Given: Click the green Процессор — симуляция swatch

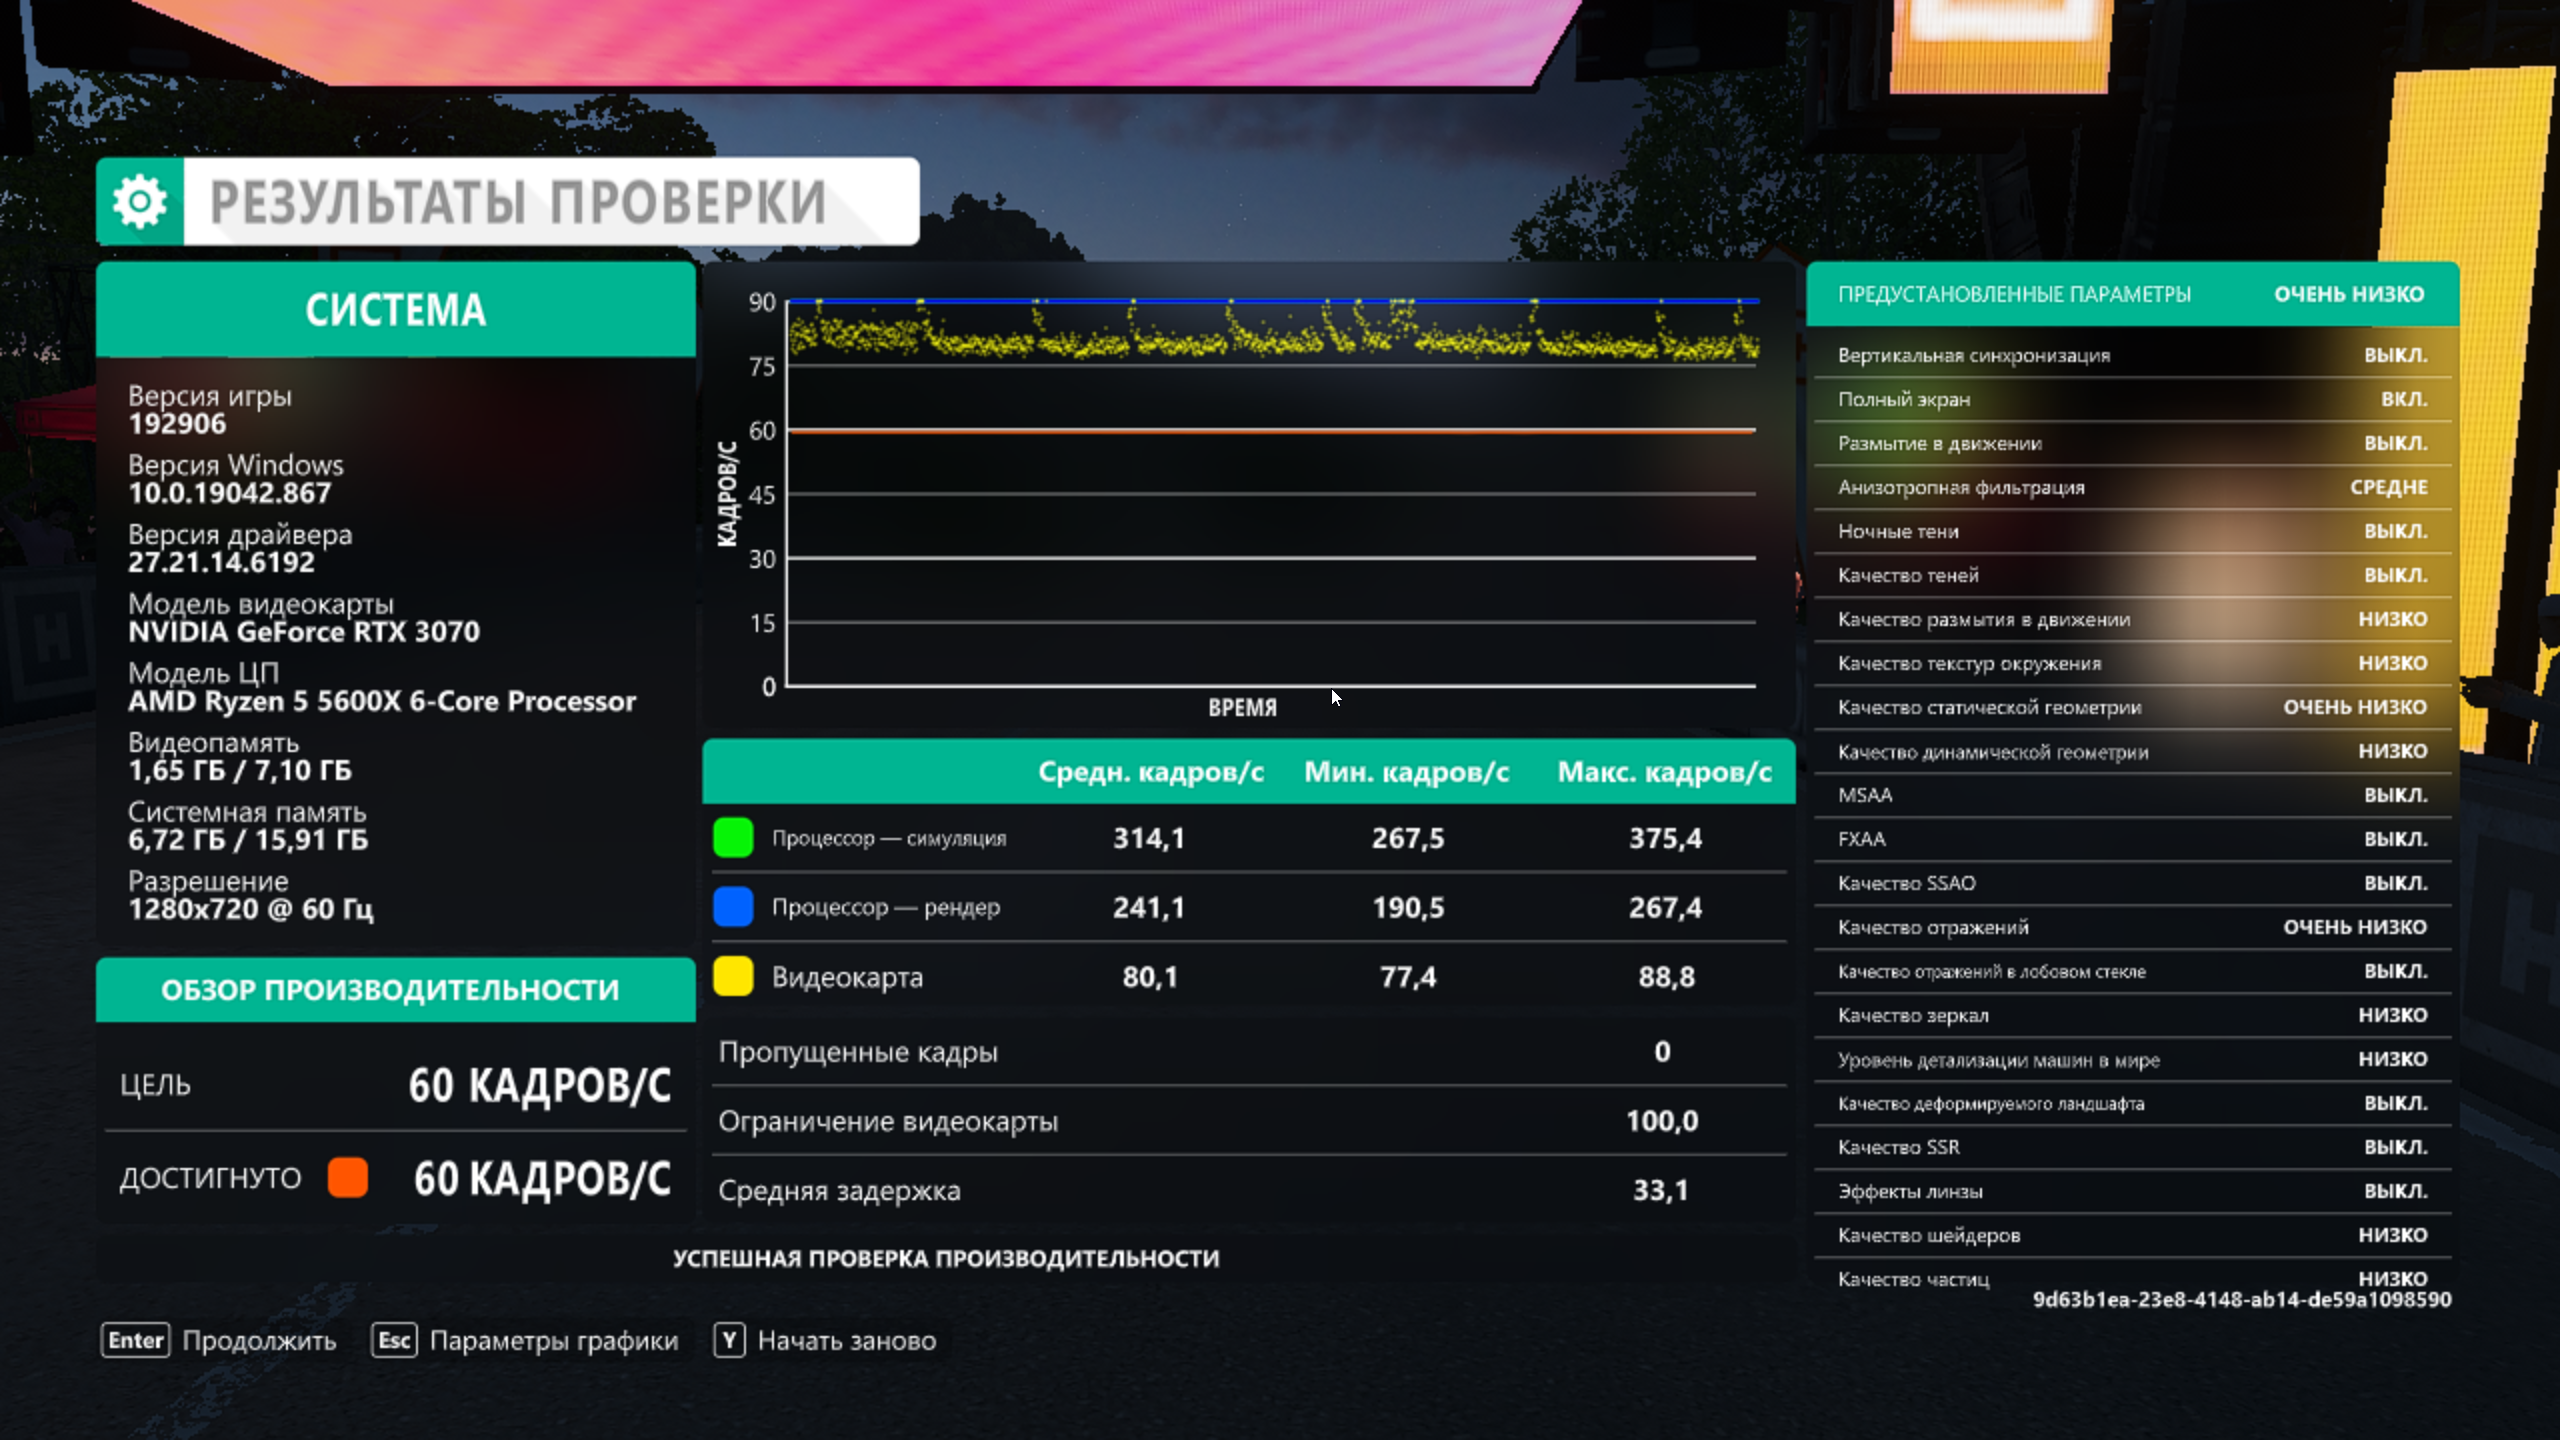Looking at the screenshot, I should tap(733, 838).
